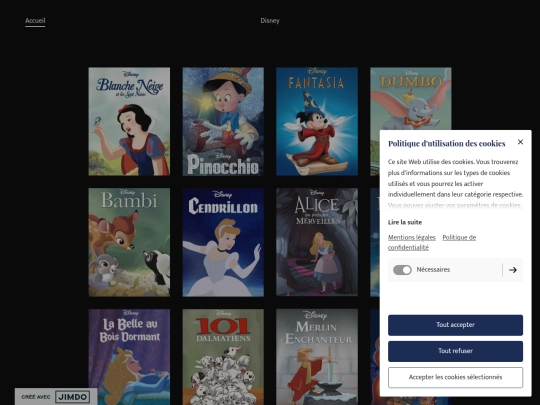Viewport: 540px width, 405px height.
Task: Open Politique de confidentialité link
Action: coord(432,242)
